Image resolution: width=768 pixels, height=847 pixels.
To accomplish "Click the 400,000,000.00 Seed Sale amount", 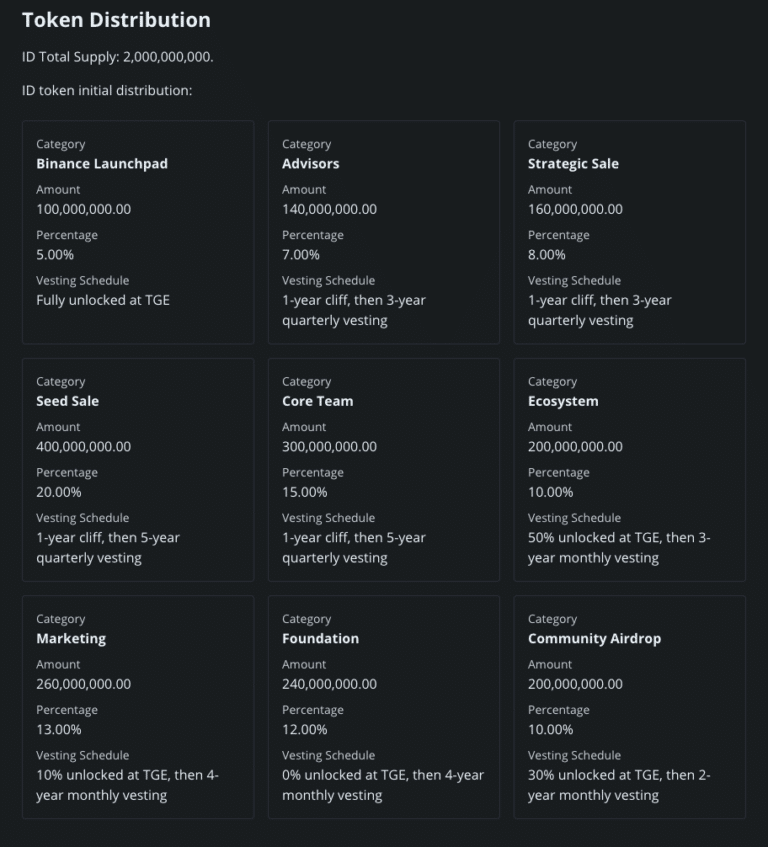I will tap(83, 447).
